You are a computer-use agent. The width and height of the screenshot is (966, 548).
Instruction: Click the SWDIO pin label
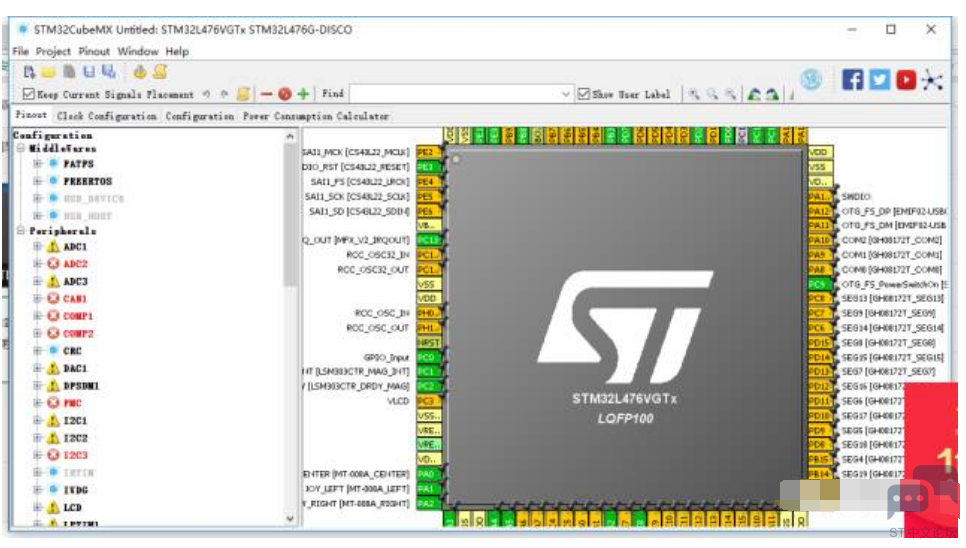856,196
